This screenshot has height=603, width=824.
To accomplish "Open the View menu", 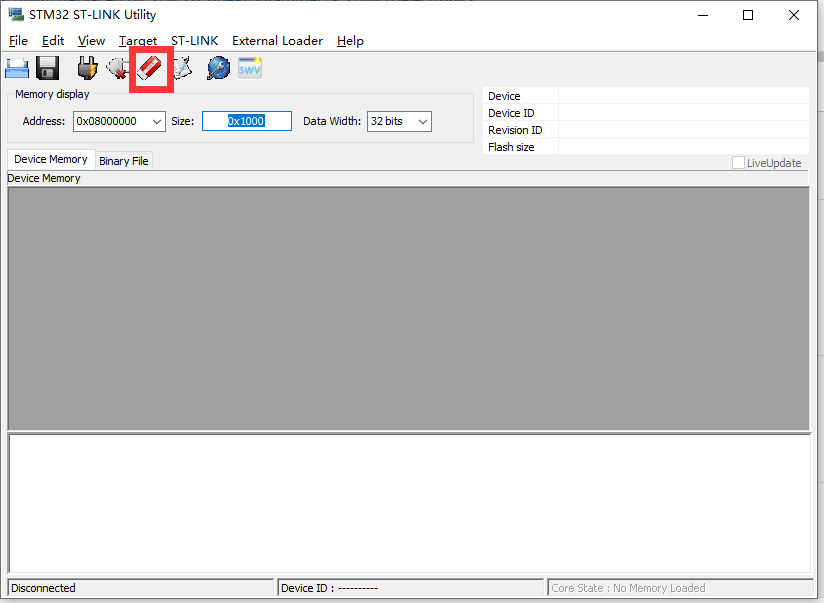I will 91,40.
